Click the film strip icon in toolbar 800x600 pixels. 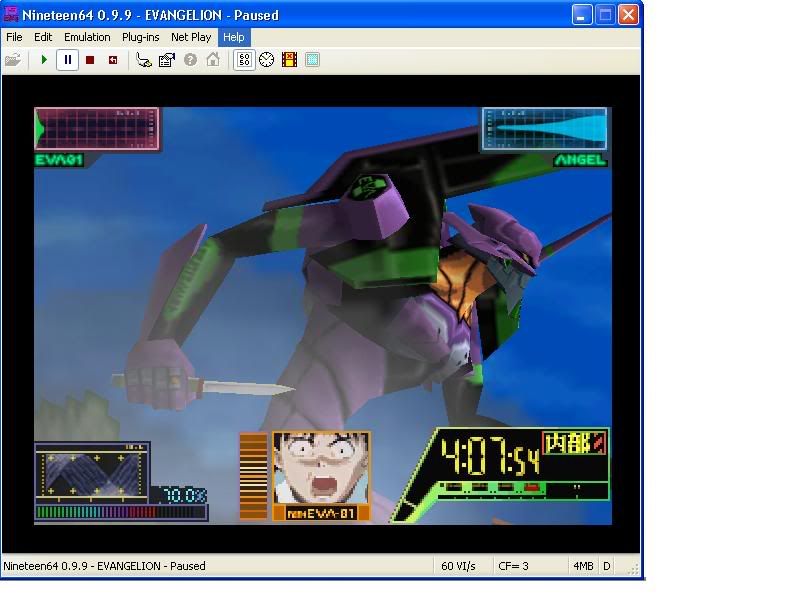[x=289, y=60]
